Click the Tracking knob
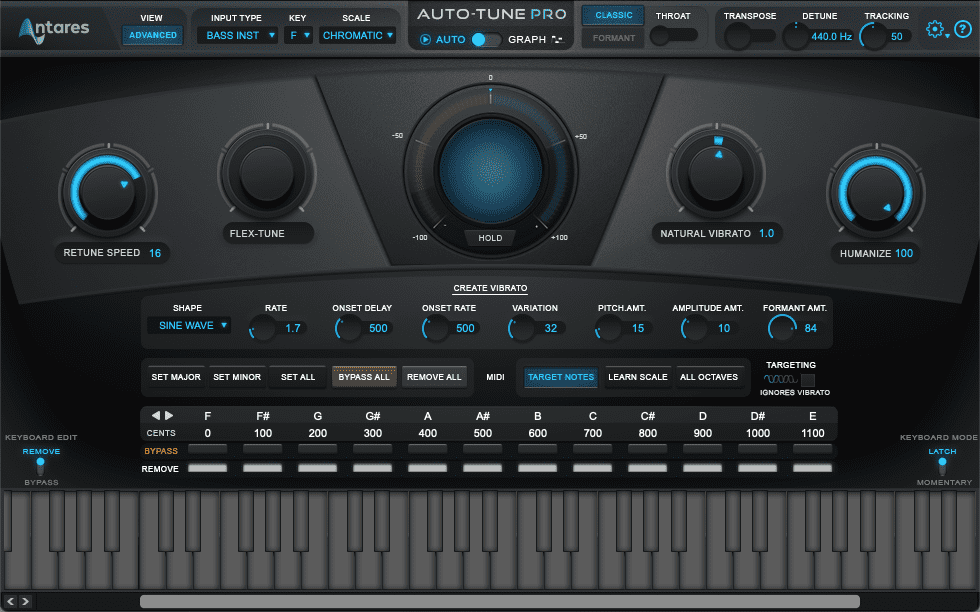 [872, 36]
